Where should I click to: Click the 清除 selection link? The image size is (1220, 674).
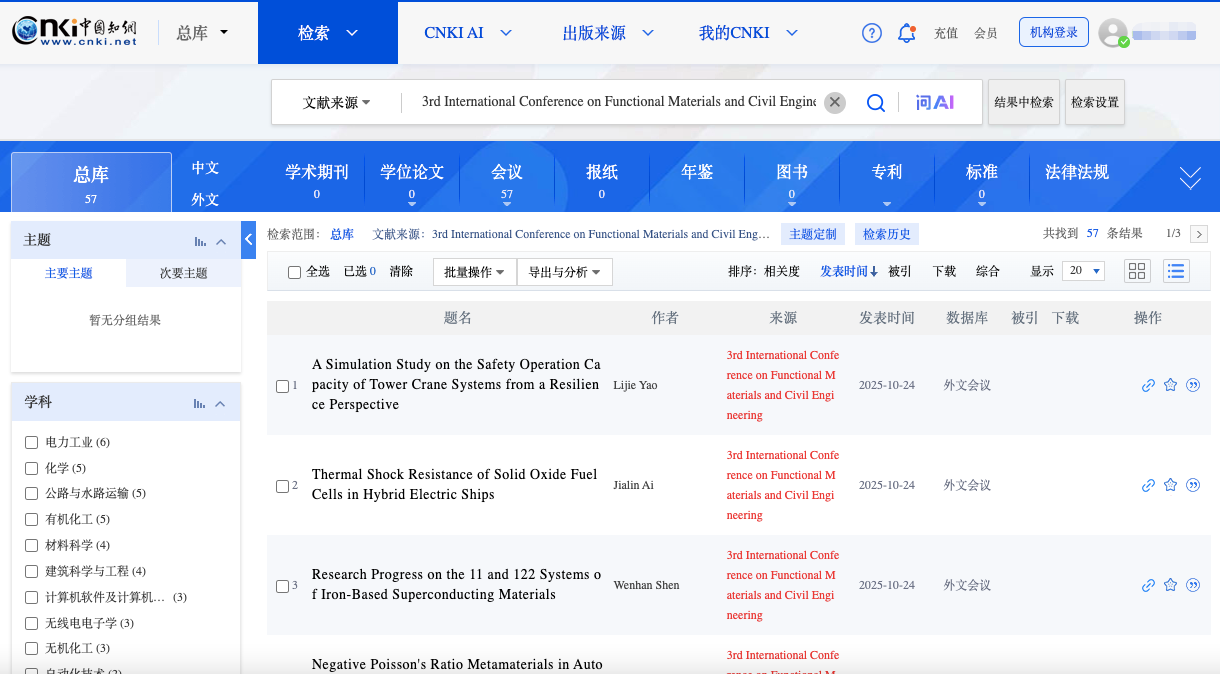tap(401, 271)
